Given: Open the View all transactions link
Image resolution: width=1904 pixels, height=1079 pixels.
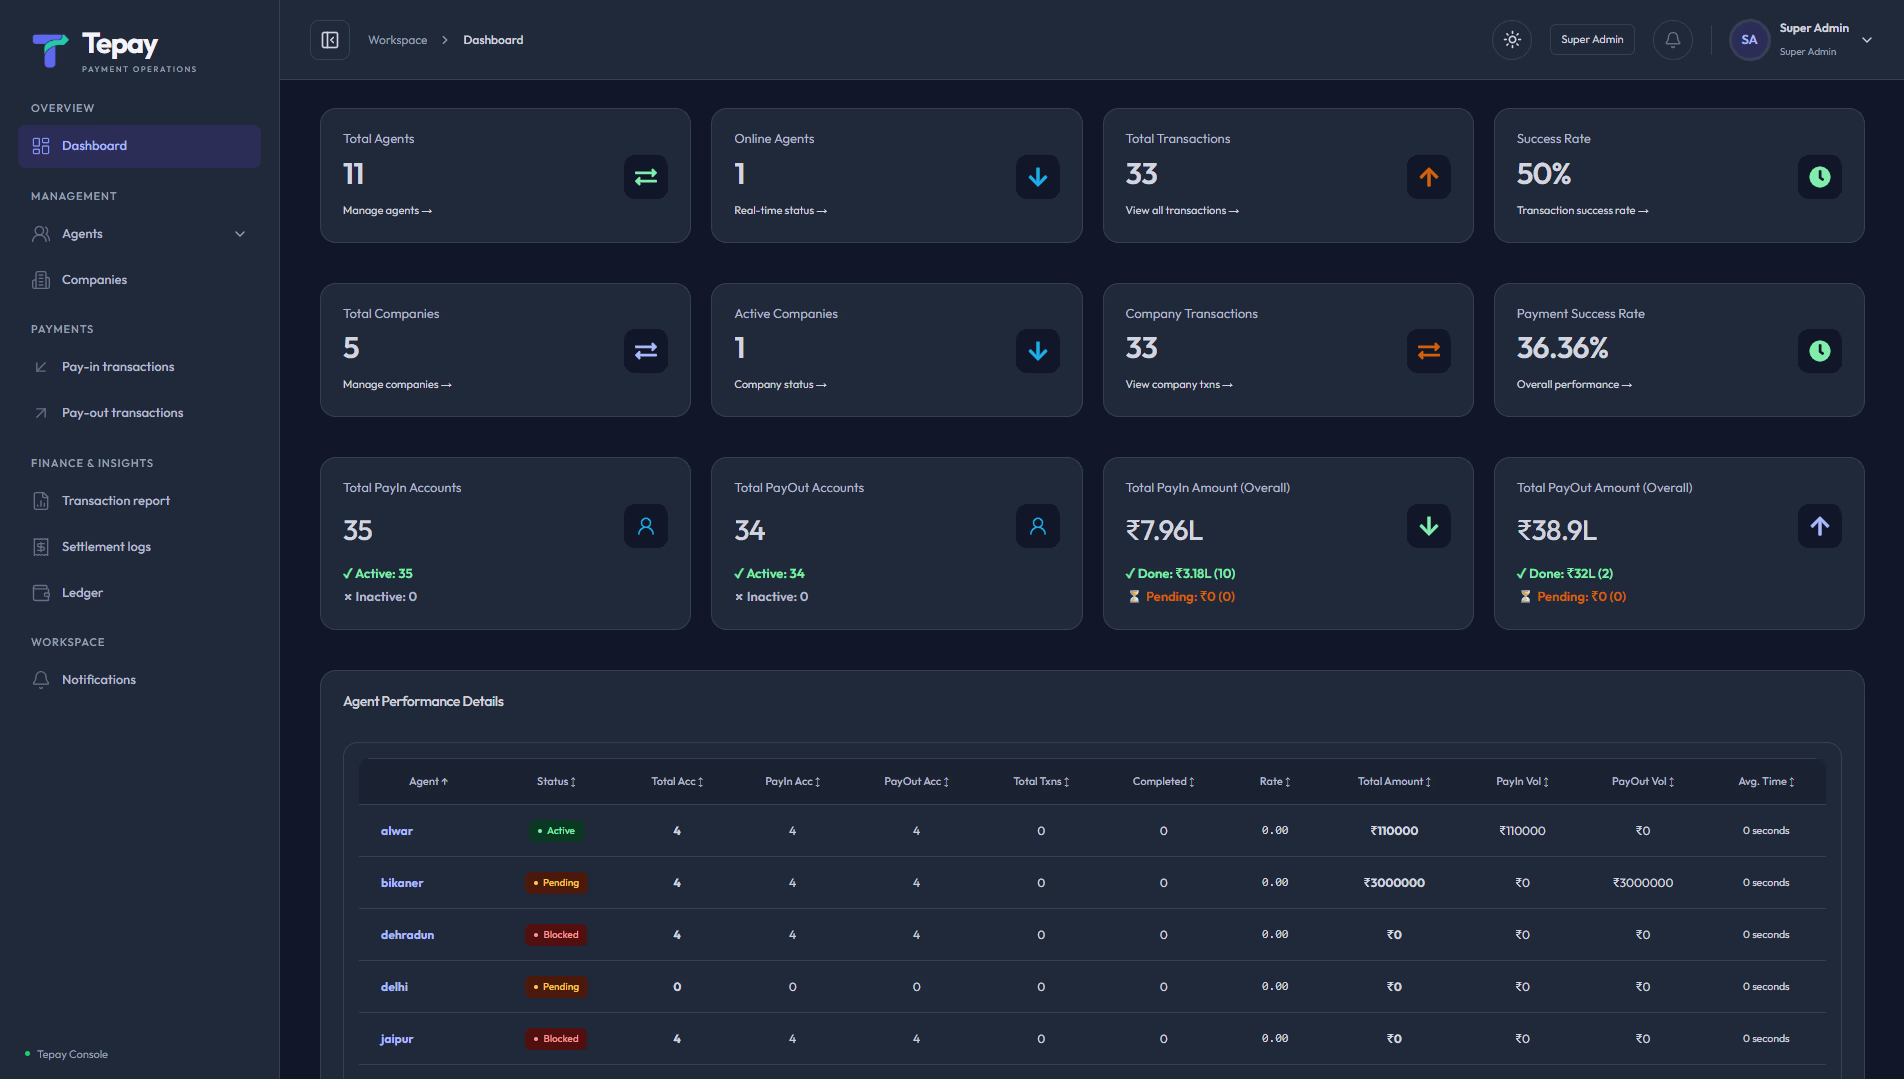Looking at the screenshot, I should pyautogui.click(x=1182, y=211).
